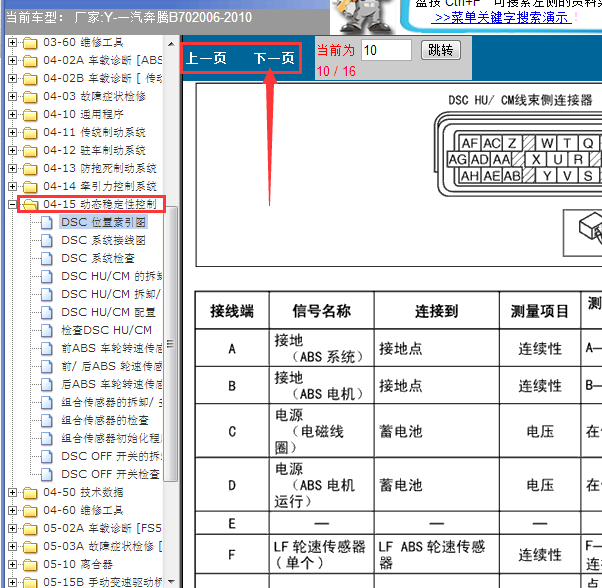Open DSC HU/CM 的拆卸 document

point(111,277)
